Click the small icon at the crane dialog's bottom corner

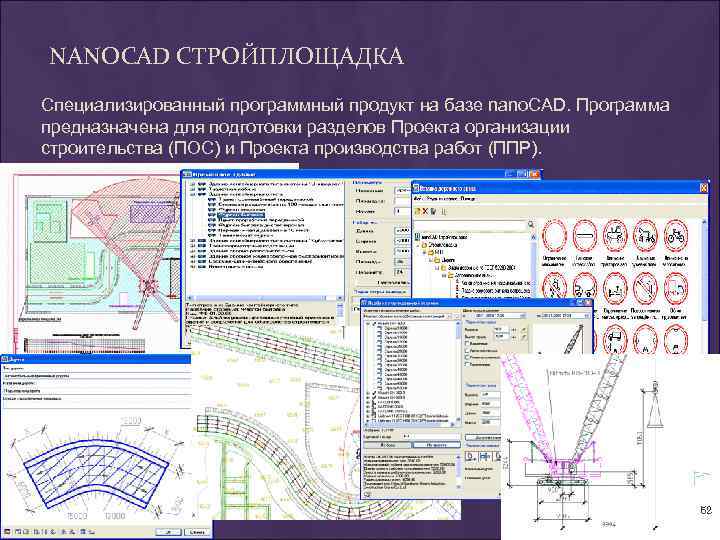367,495
